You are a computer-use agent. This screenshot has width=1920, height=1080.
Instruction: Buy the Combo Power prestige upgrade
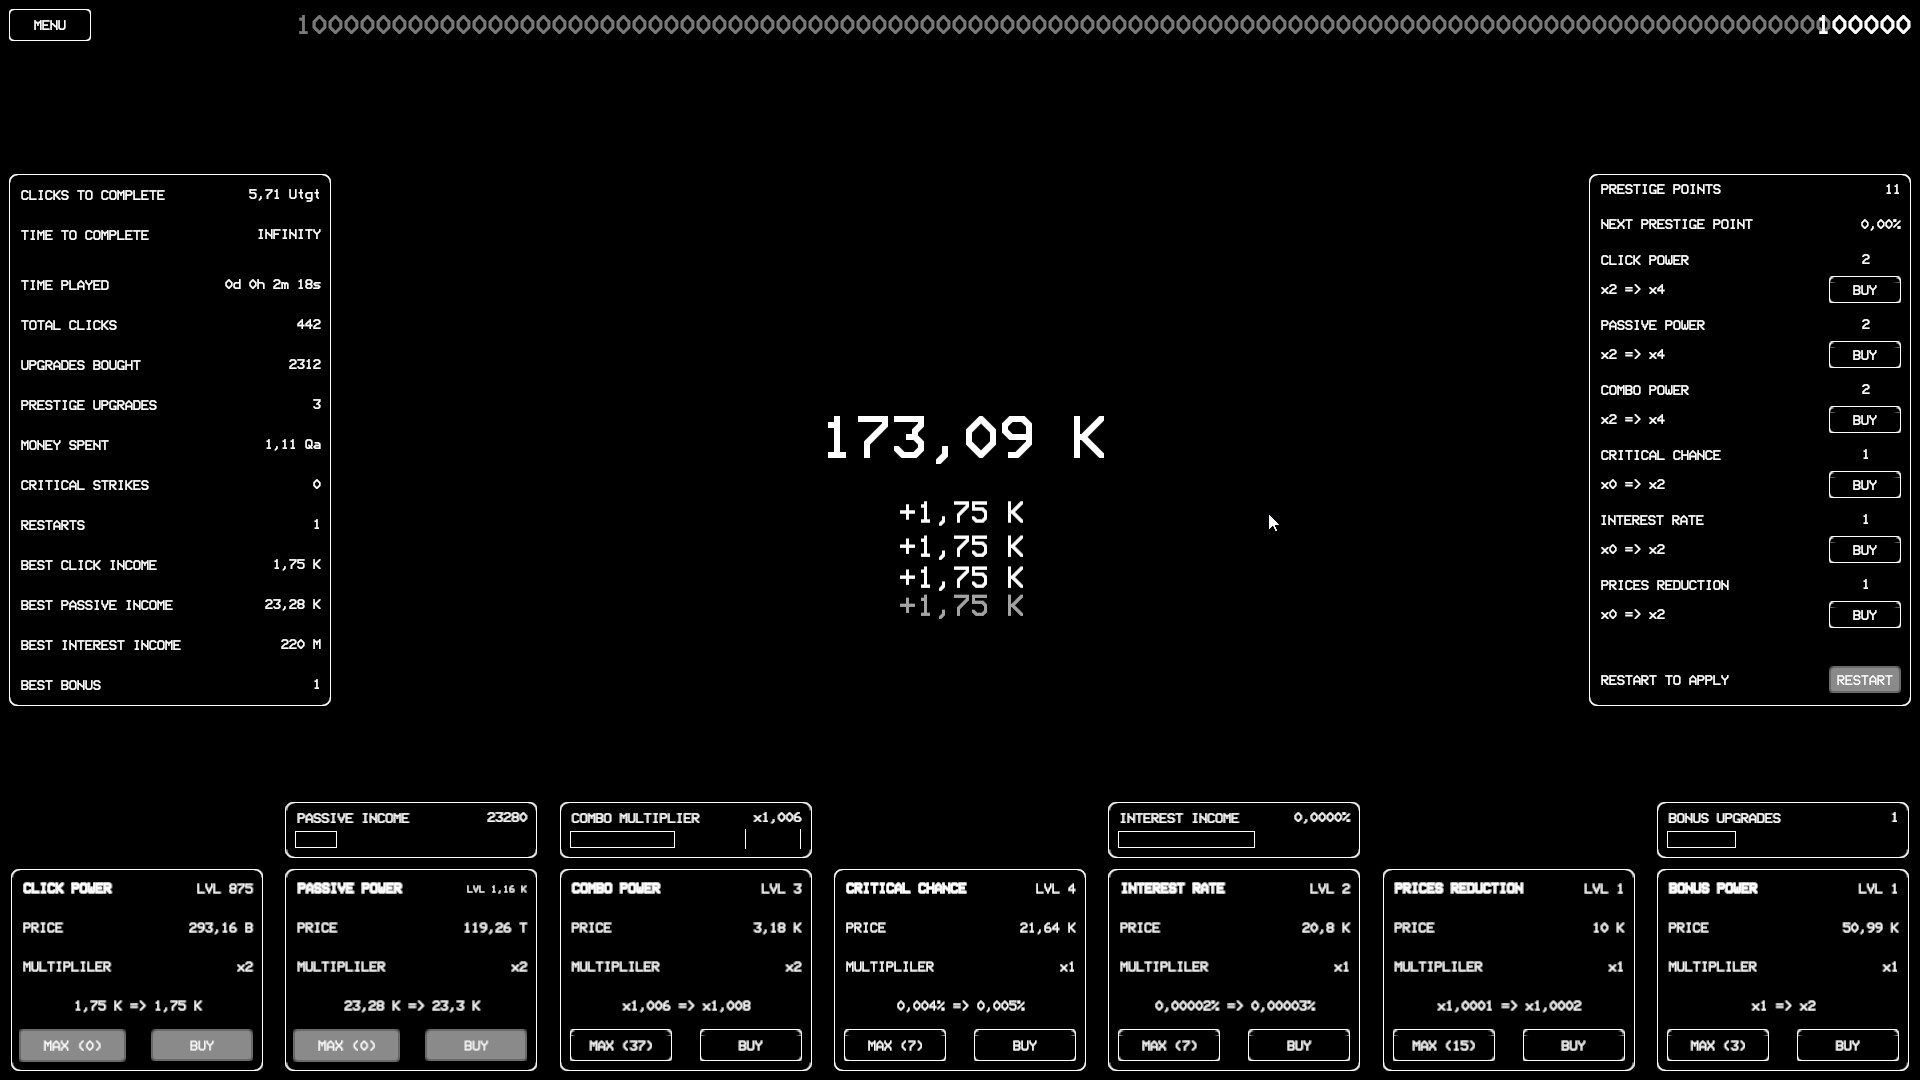(x=1864, y=419)
